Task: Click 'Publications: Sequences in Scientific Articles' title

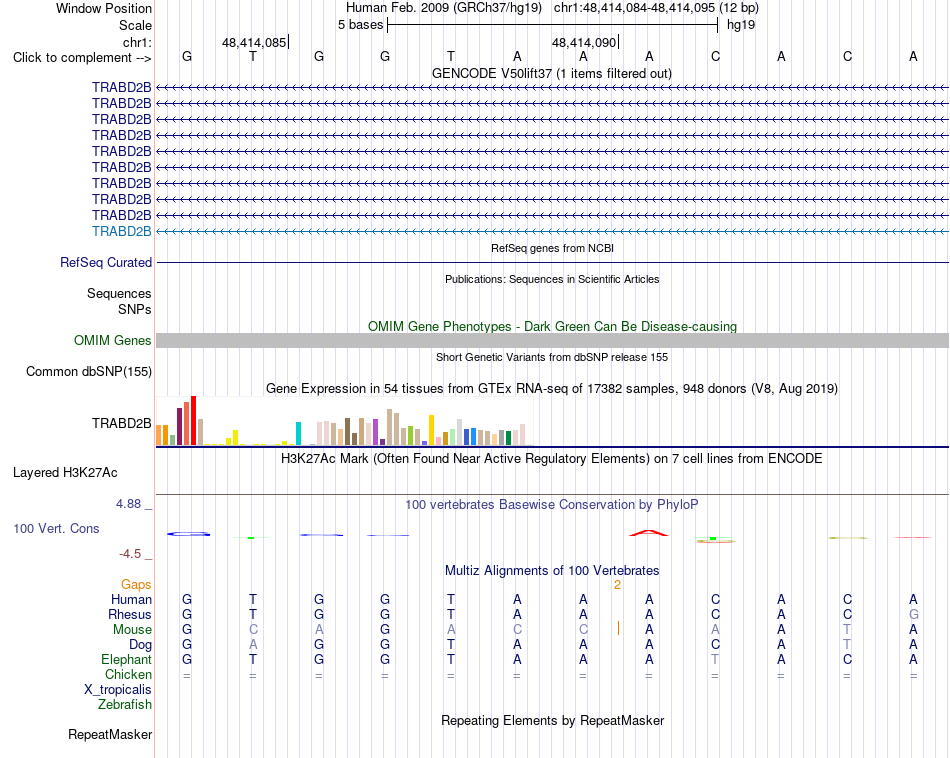Action: [x=552, y=279]
